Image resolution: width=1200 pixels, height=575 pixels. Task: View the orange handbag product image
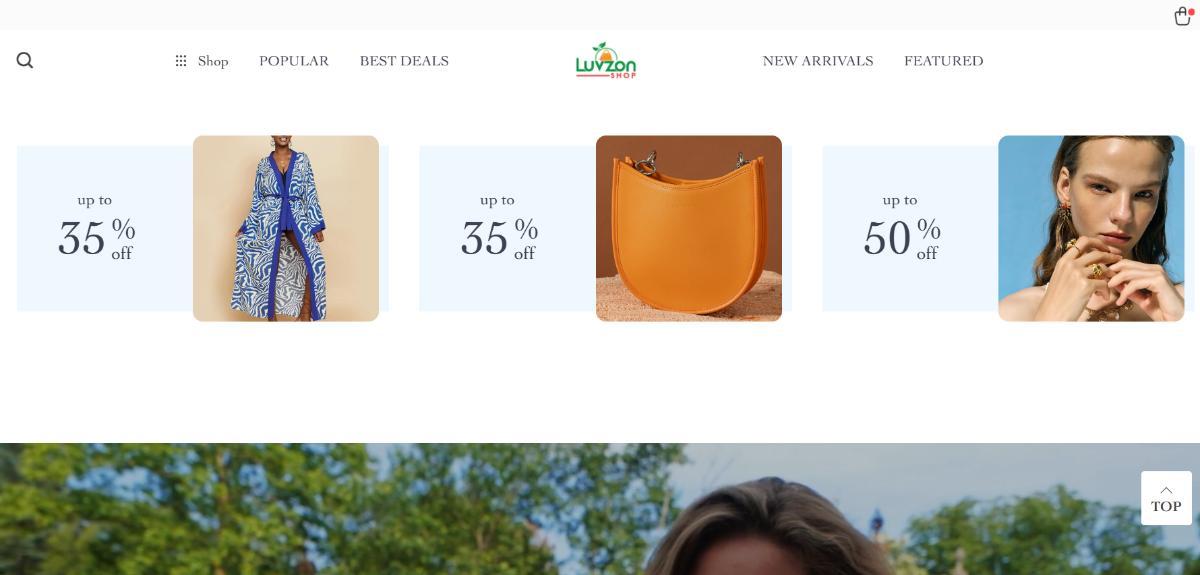click(x=689, y=228)
